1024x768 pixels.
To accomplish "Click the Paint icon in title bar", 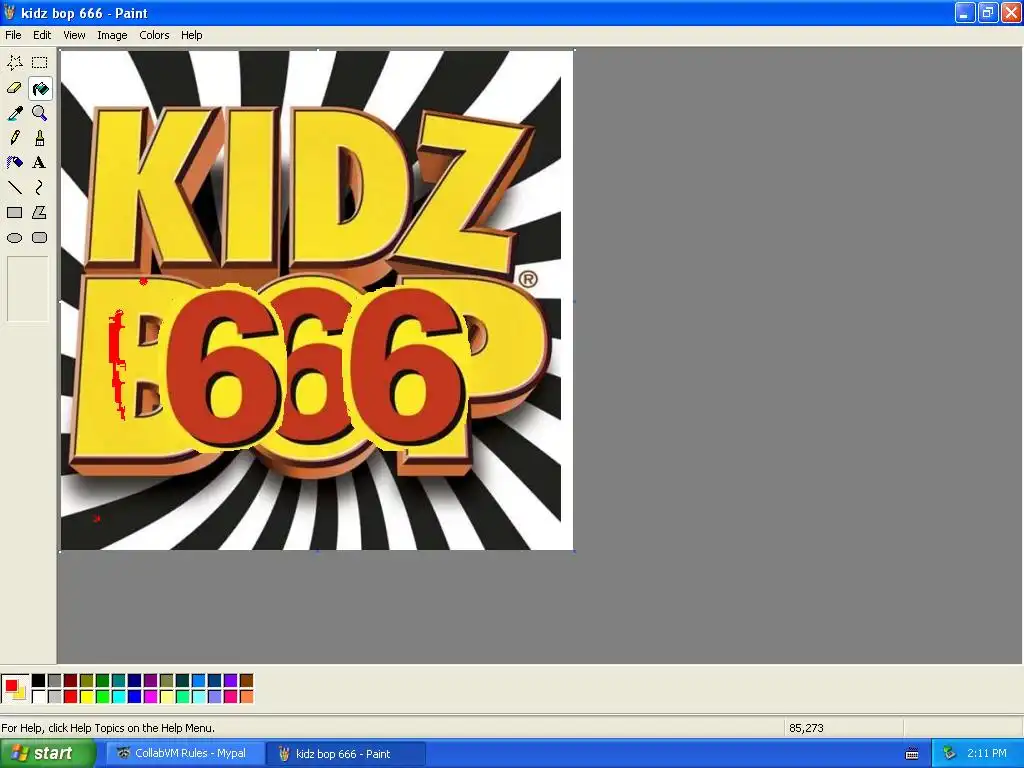I will [x=10, y=12].
